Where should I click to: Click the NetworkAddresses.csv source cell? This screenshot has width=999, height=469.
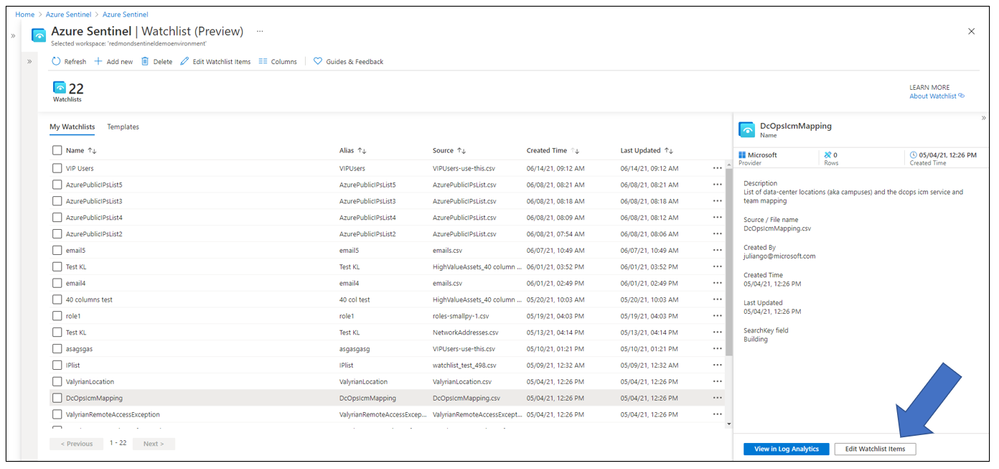[465, 333]
